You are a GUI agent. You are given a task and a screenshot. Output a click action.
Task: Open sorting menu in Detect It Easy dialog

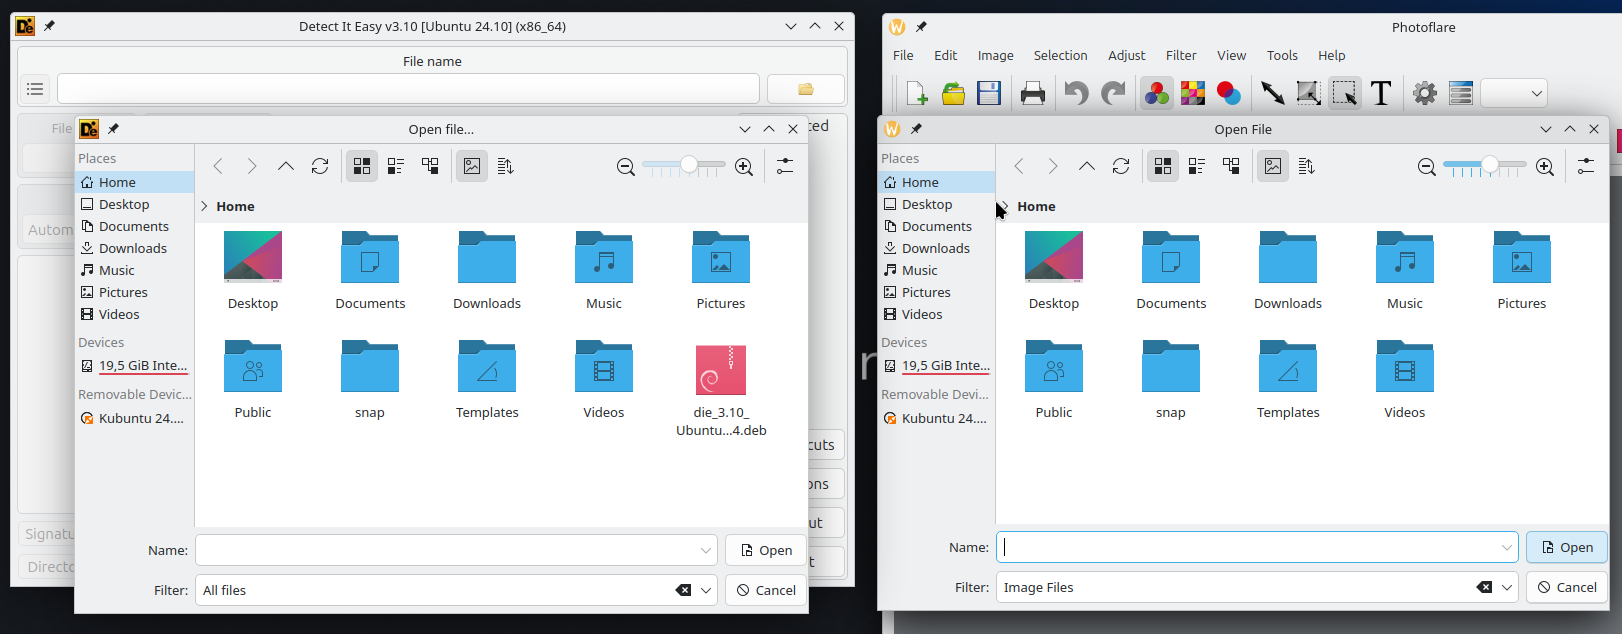point(506,166)
